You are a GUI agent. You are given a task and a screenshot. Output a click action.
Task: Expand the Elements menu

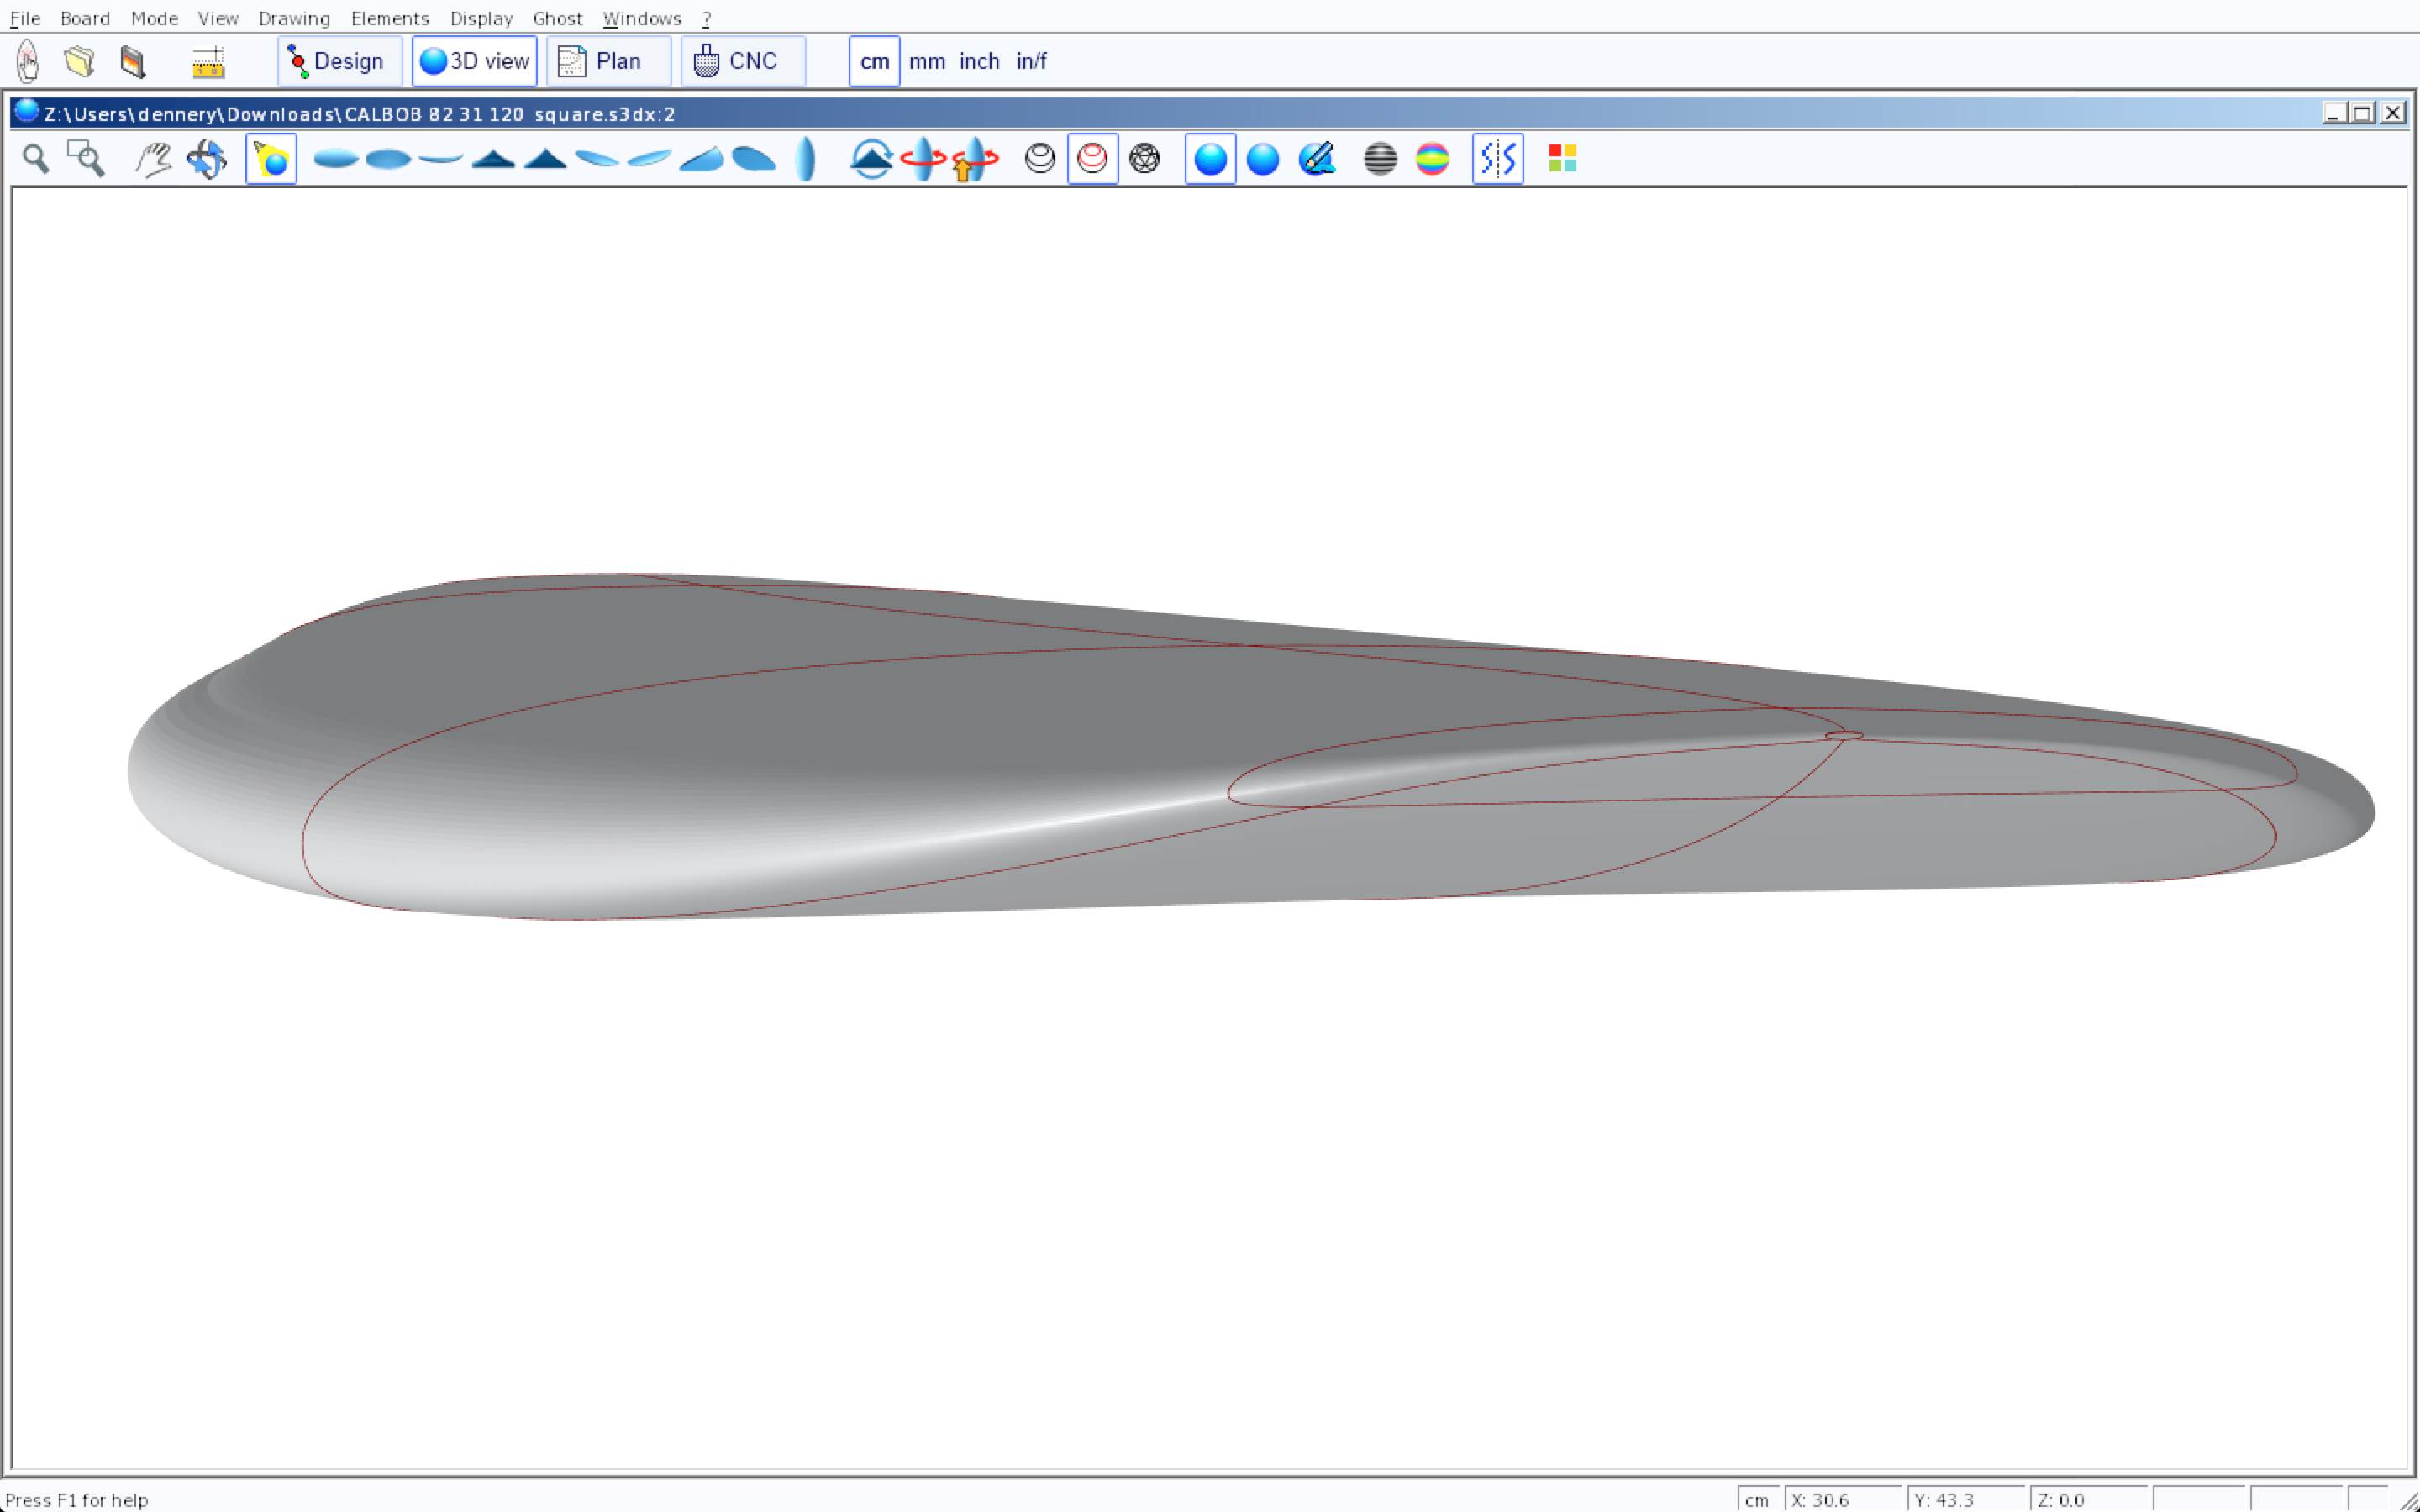(389, 18)
